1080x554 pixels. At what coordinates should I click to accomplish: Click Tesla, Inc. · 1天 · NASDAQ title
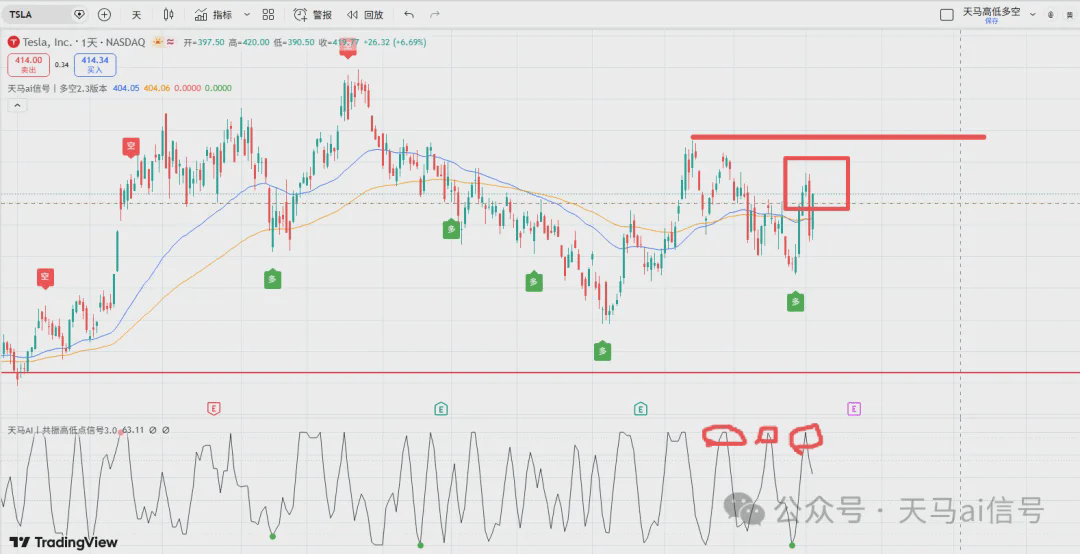[x=84, y=42]
